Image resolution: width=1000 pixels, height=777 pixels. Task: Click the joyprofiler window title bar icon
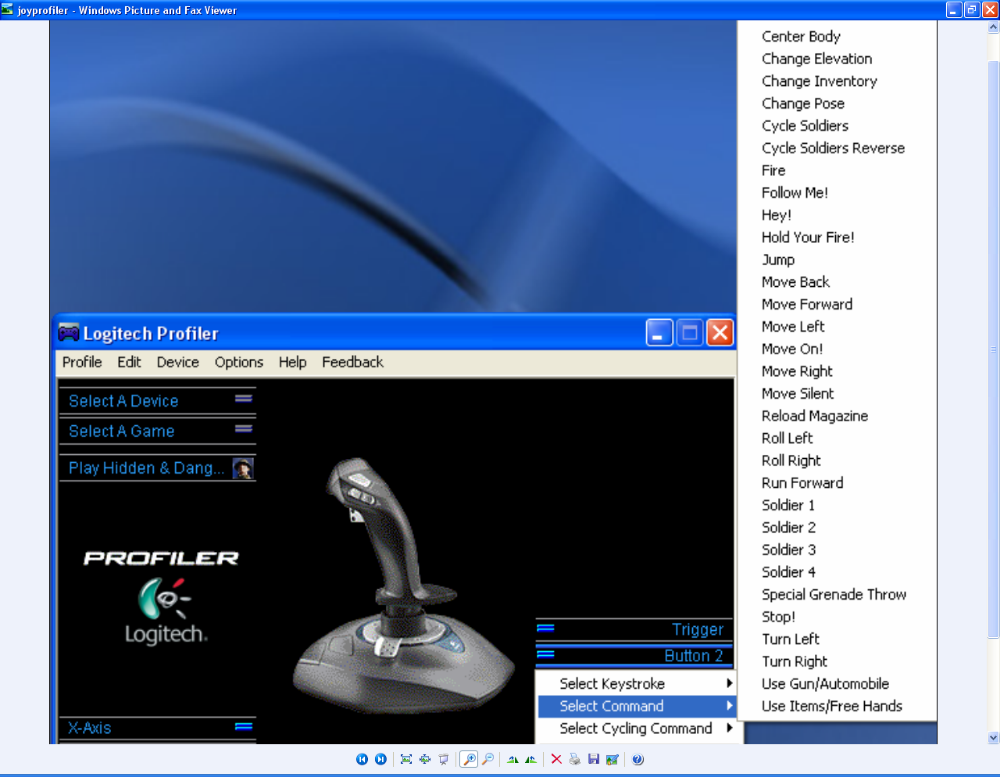[7, 10]
